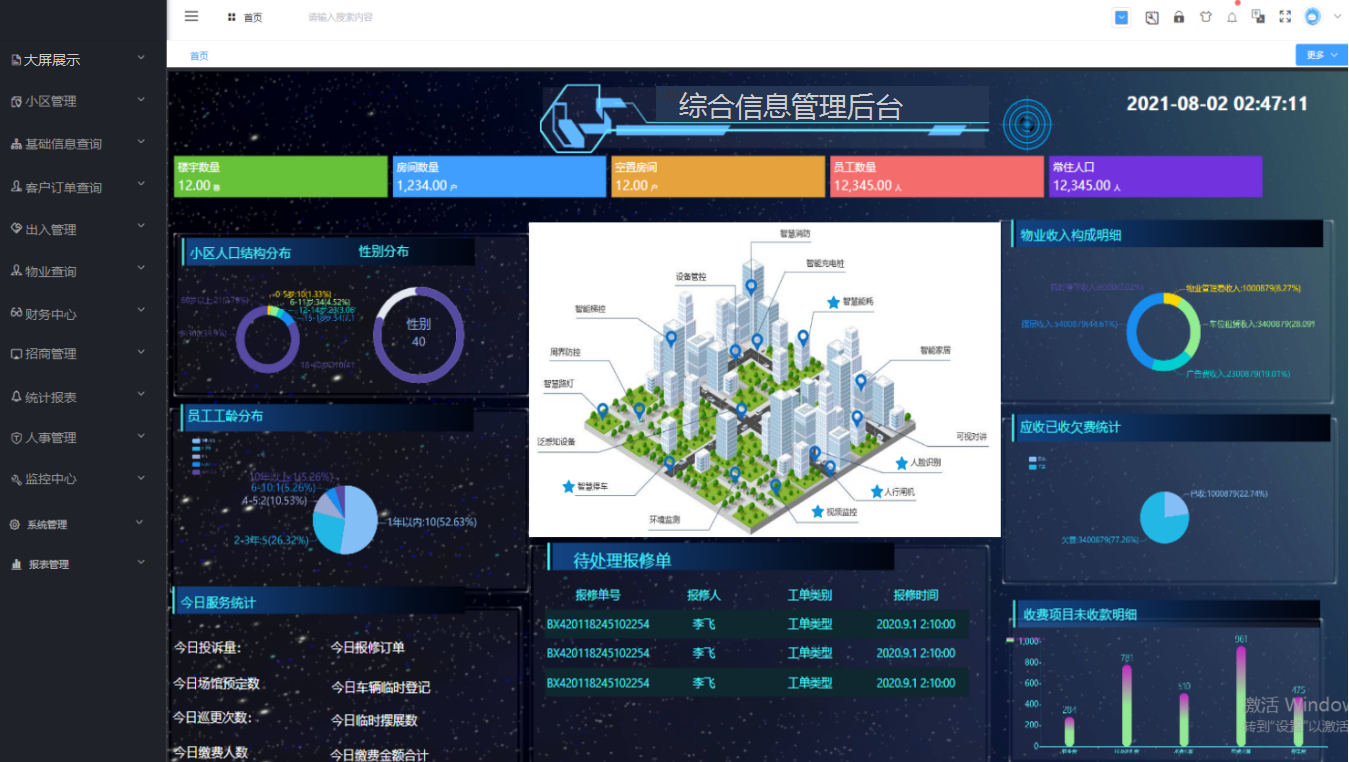The width and height of the screenshot is (1349, 762).
Task: Click the lock screen icon
Action: pyautogui.click(x=1179, y=17)
